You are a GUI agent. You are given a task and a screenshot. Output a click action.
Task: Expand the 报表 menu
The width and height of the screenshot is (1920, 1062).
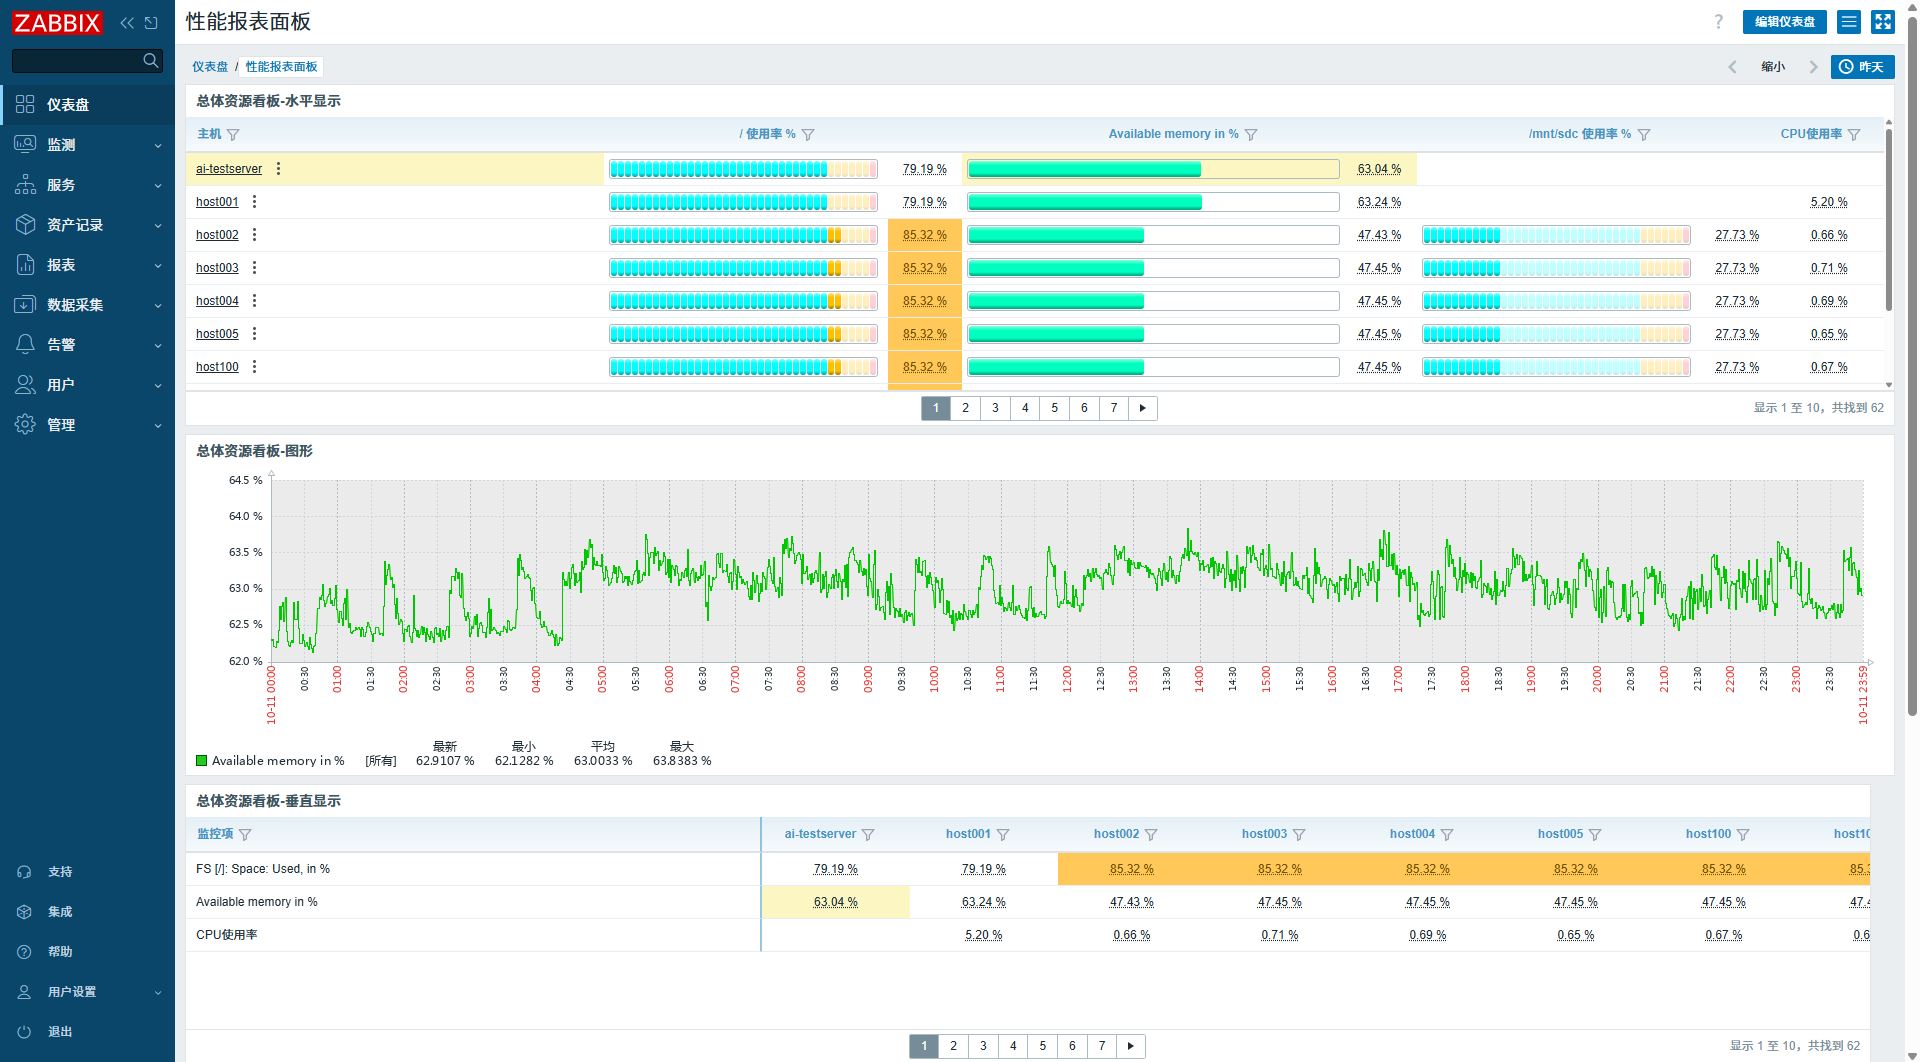click(87, 265)
